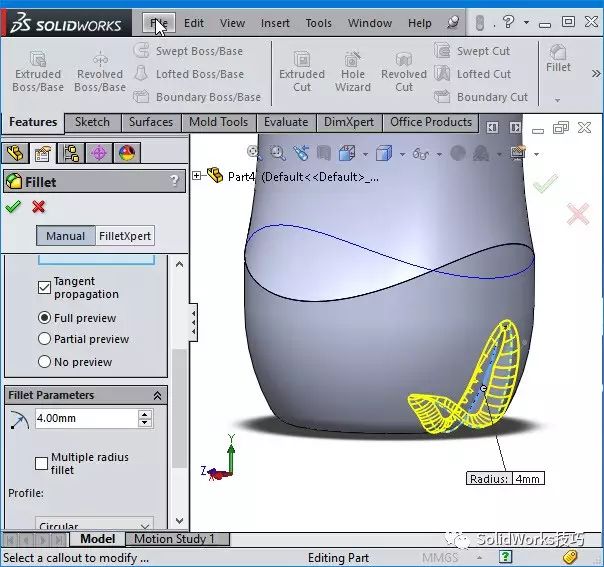Switch to the PropertyManager tab icon
Viewport: 604px width, 567px height.
click(x=43, y=153)
